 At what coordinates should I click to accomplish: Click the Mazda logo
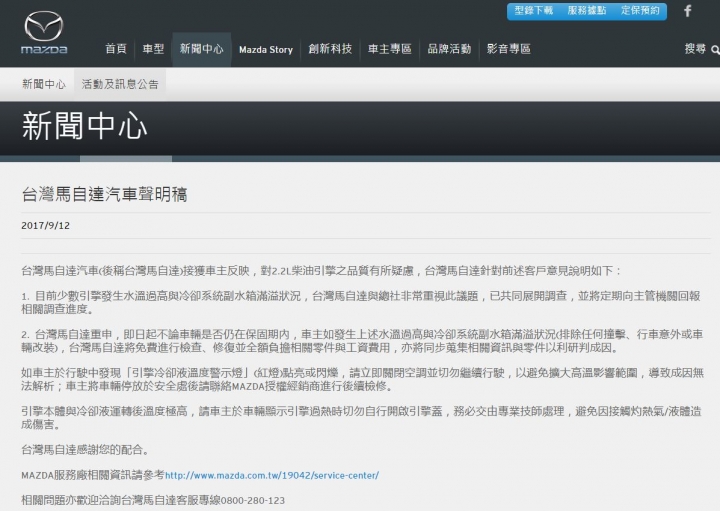tap(44, 33)
